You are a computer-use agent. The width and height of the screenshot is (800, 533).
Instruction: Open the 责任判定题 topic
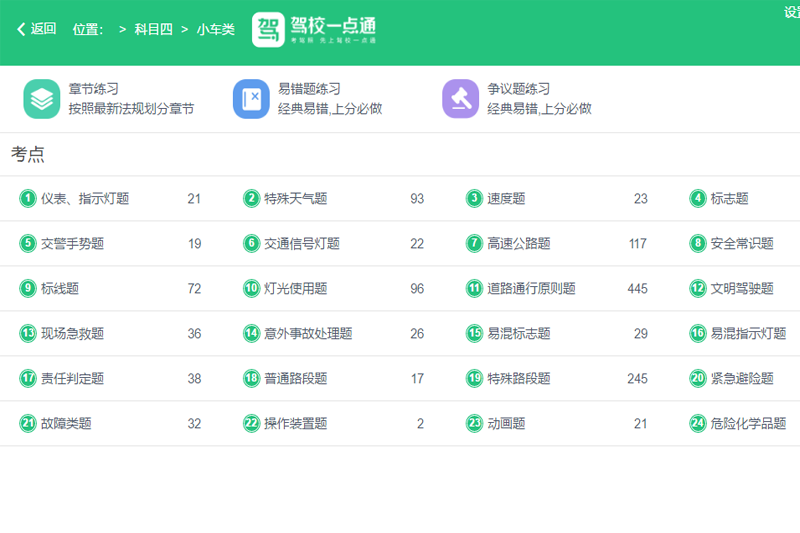tap(72, 379)
